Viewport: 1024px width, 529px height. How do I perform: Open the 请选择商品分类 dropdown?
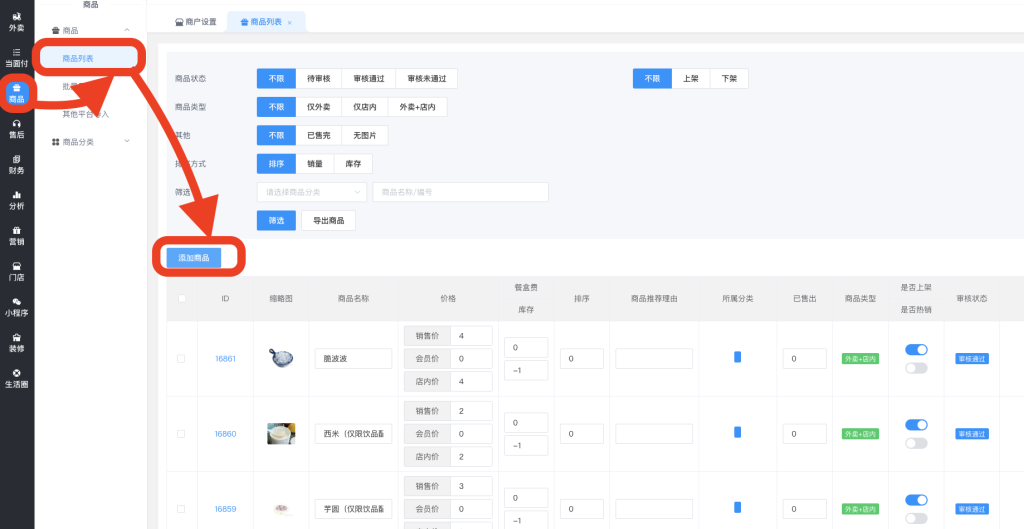coord(312,192)
